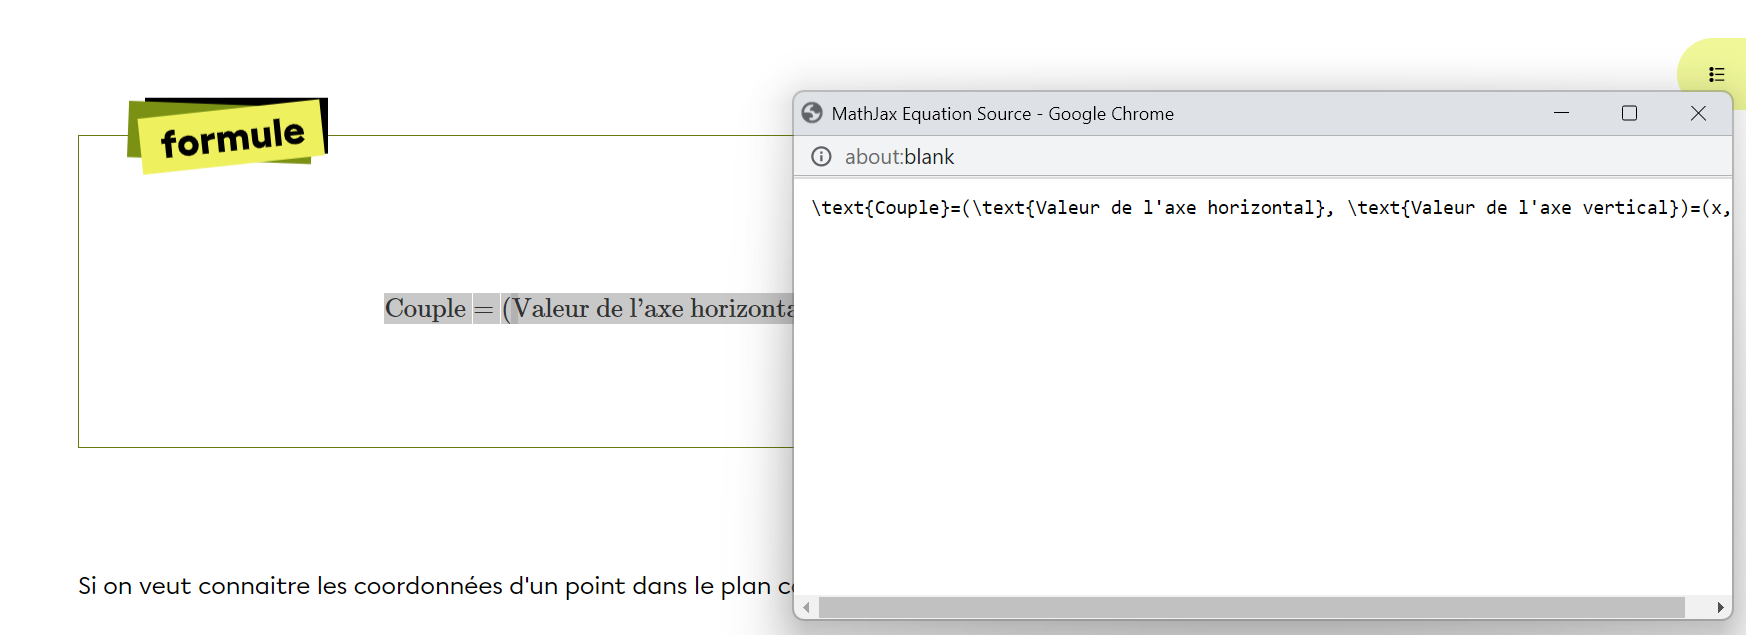Click the about:blank address text

pyautogui.click(x=899, y=157)
